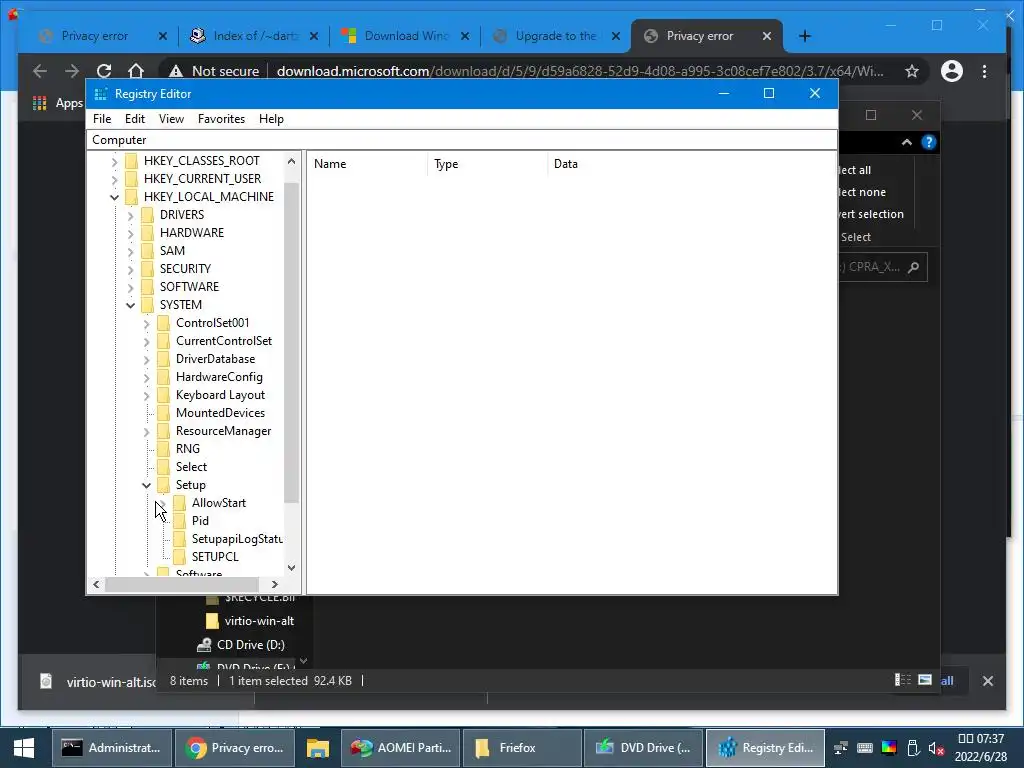Select the HKEY_CURRENT_USER folder icon
Viewport: 1024px width, 768px height.
[131, 179]
